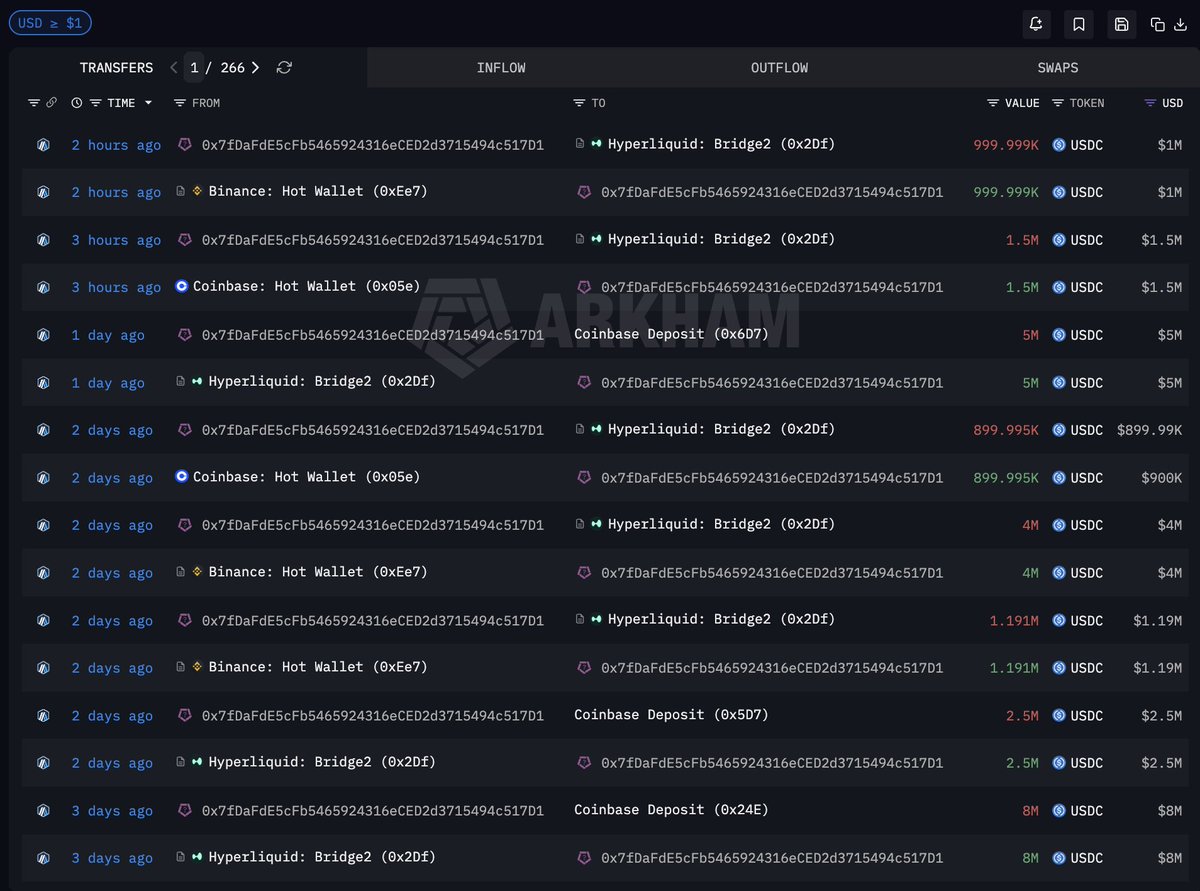
Task: Click the save floppy disk icon
Action: pyautogui.click(x=1121, y=24)
